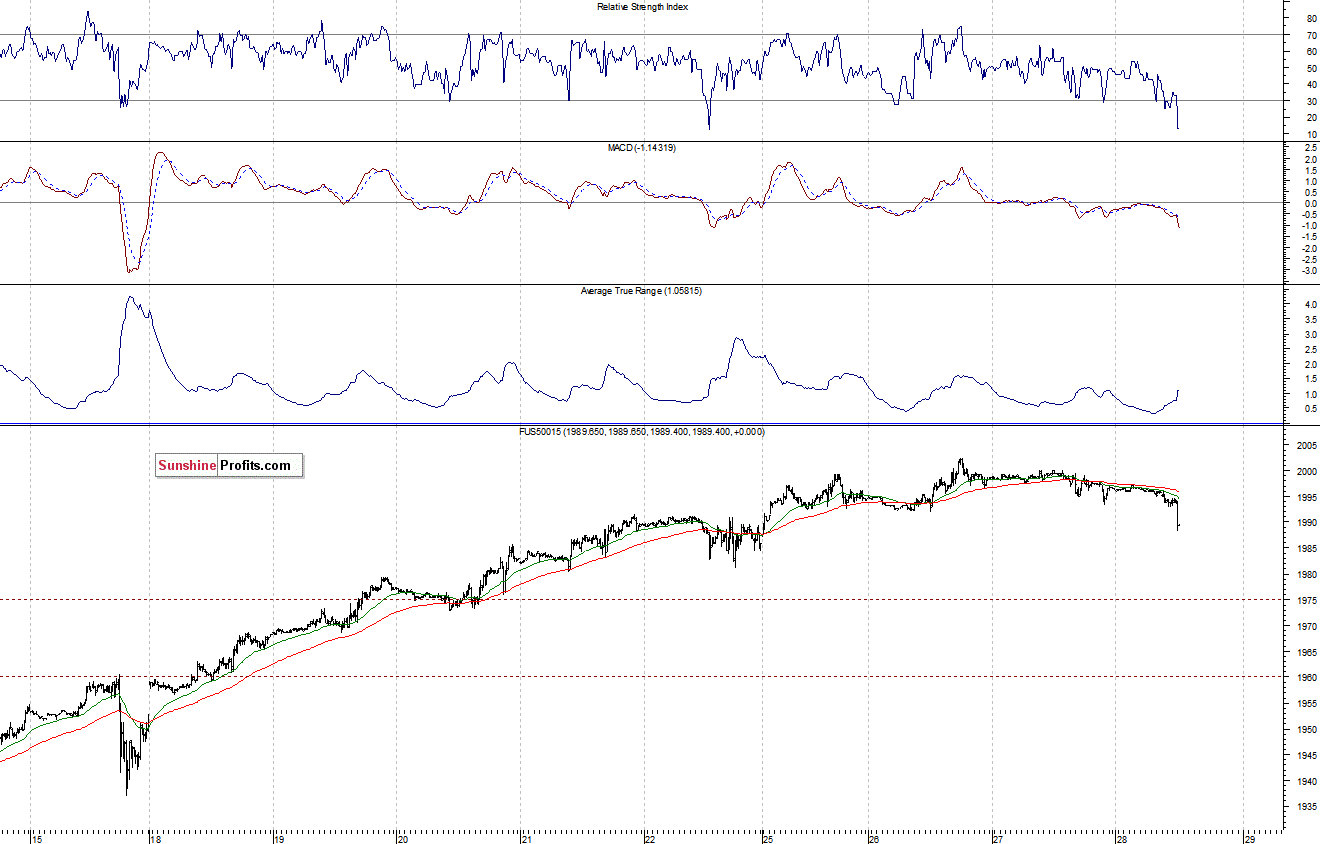Viewport: 1320px width, 844px height.
Task: Click the 0.5 value on the ATR axis
Action: [1309, 409]
